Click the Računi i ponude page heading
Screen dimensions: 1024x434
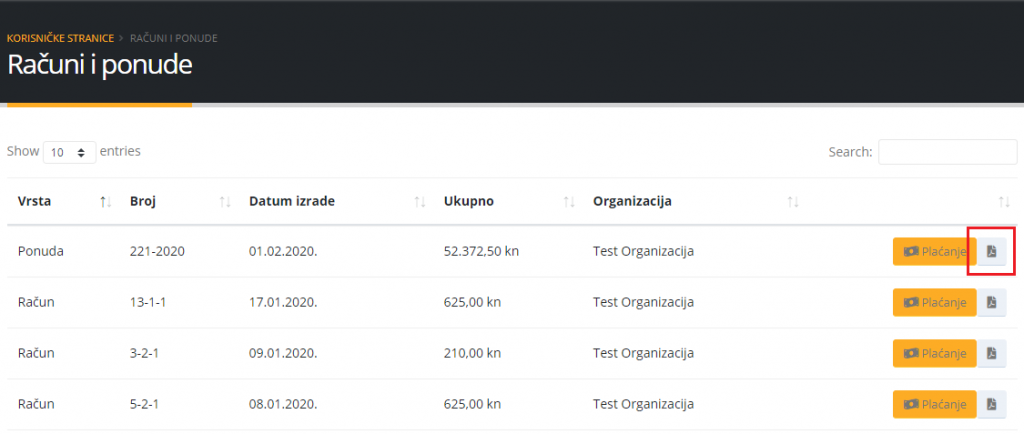(100, 65)
